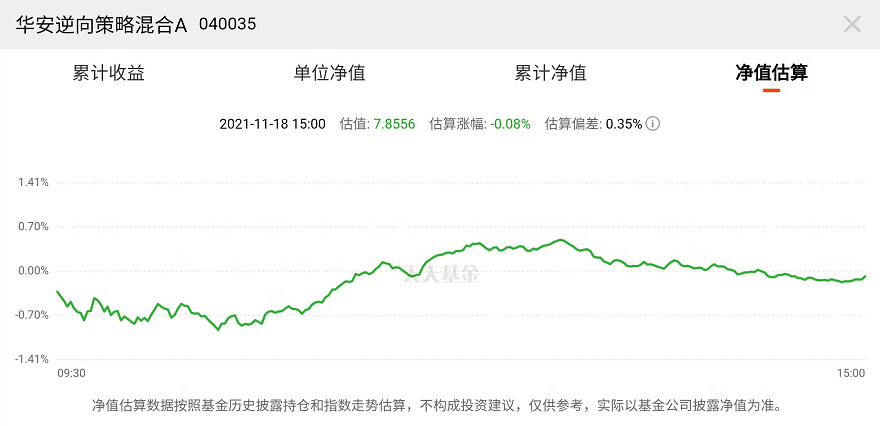Click the 估值 7.8556 value
Viewport: 880px width, 426px height.
(394, 124)
